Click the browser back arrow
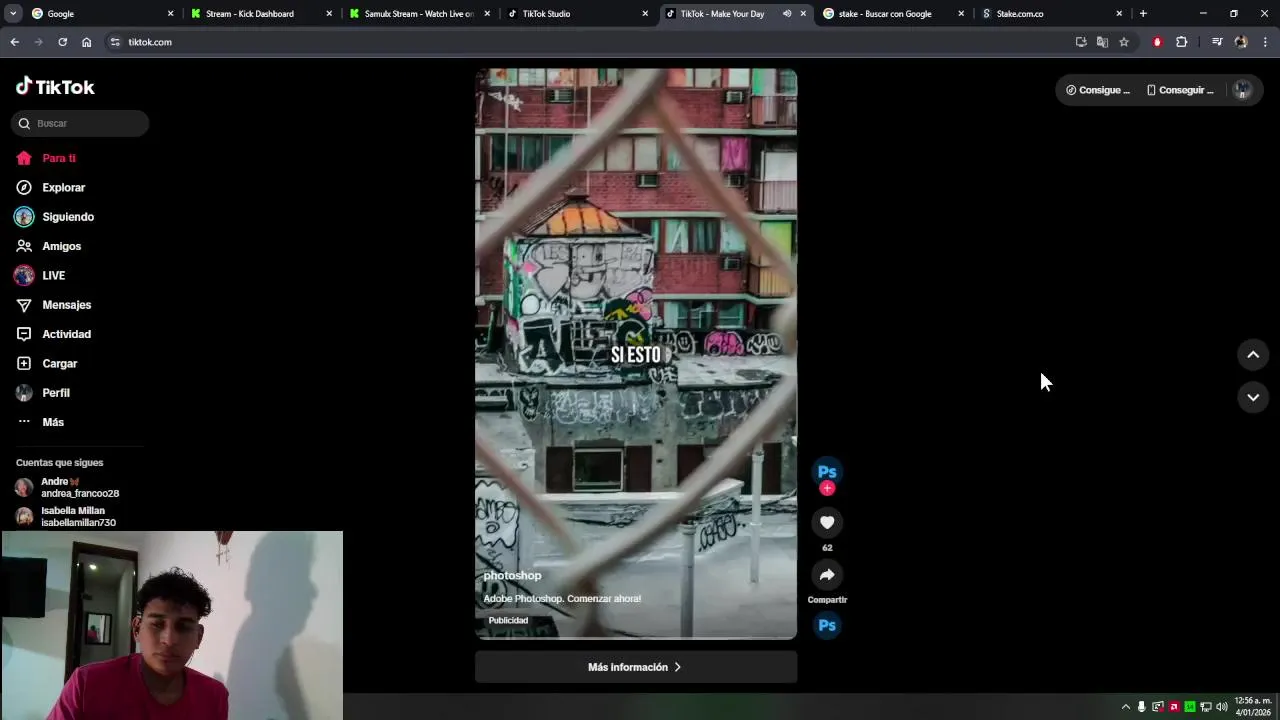The height and width of the screenshot is (720, 1280). coord(14,42)
